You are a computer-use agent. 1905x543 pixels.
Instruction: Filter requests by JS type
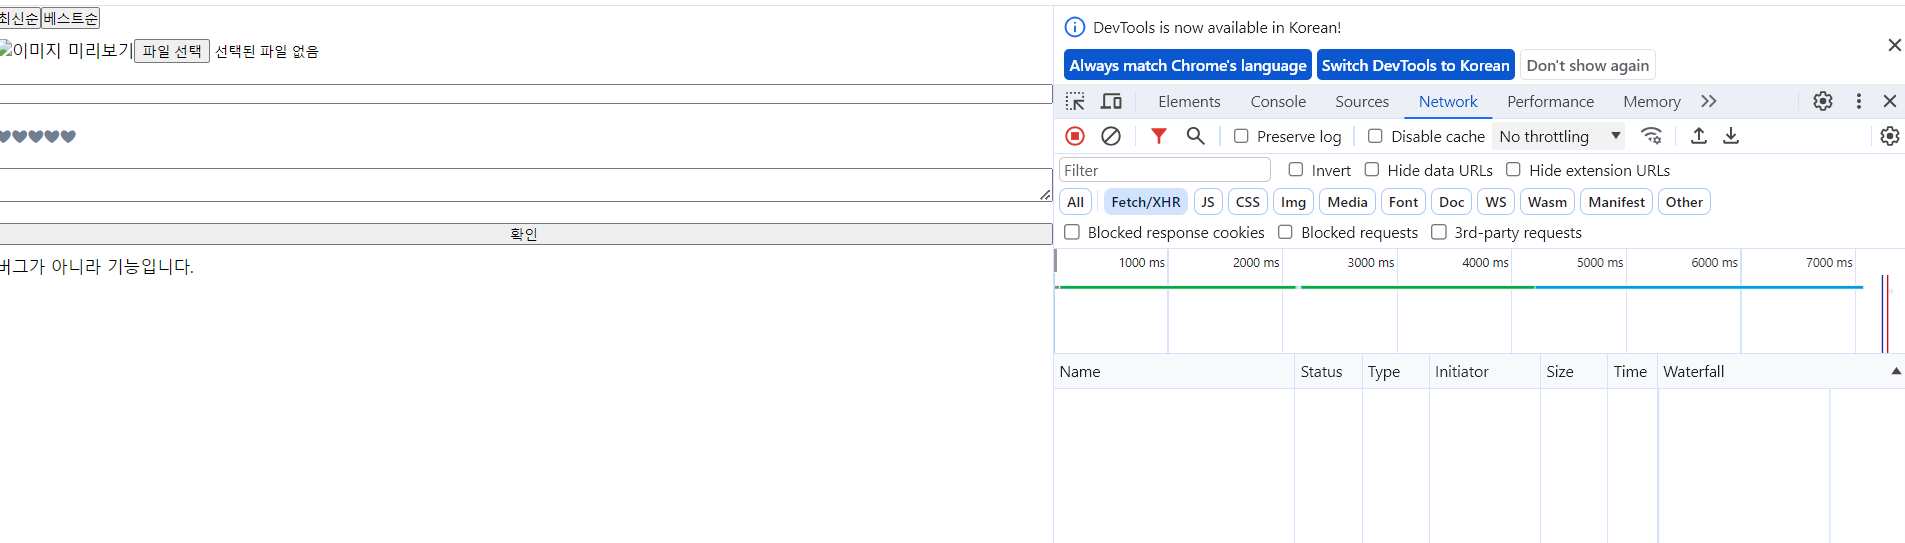1208,202
